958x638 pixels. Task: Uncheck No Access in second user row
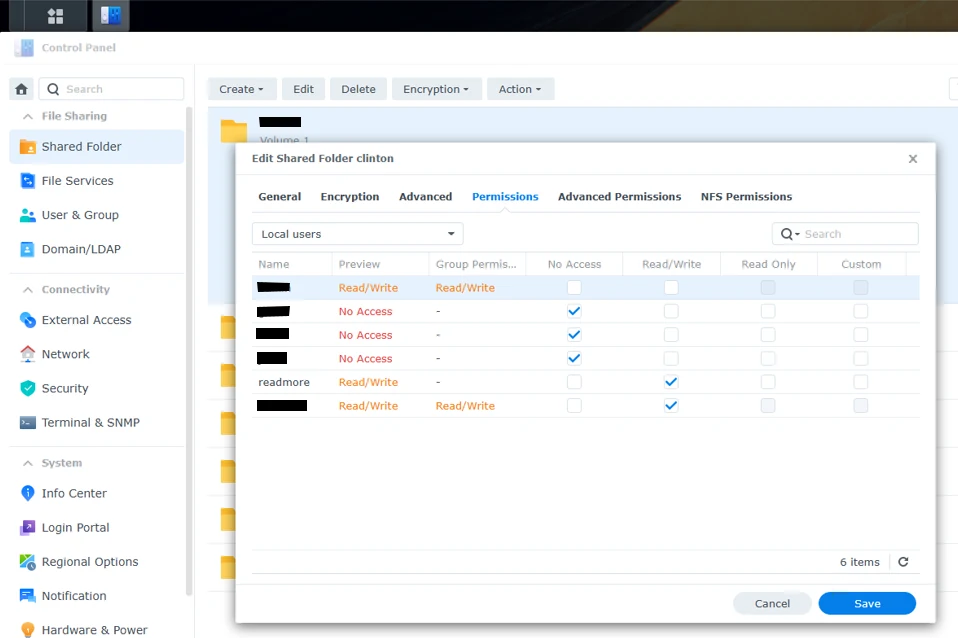(574, 311)
